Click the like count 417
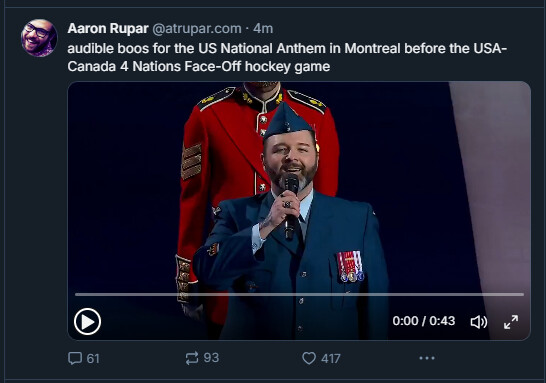The image size is (546, 383). point(331,359)
